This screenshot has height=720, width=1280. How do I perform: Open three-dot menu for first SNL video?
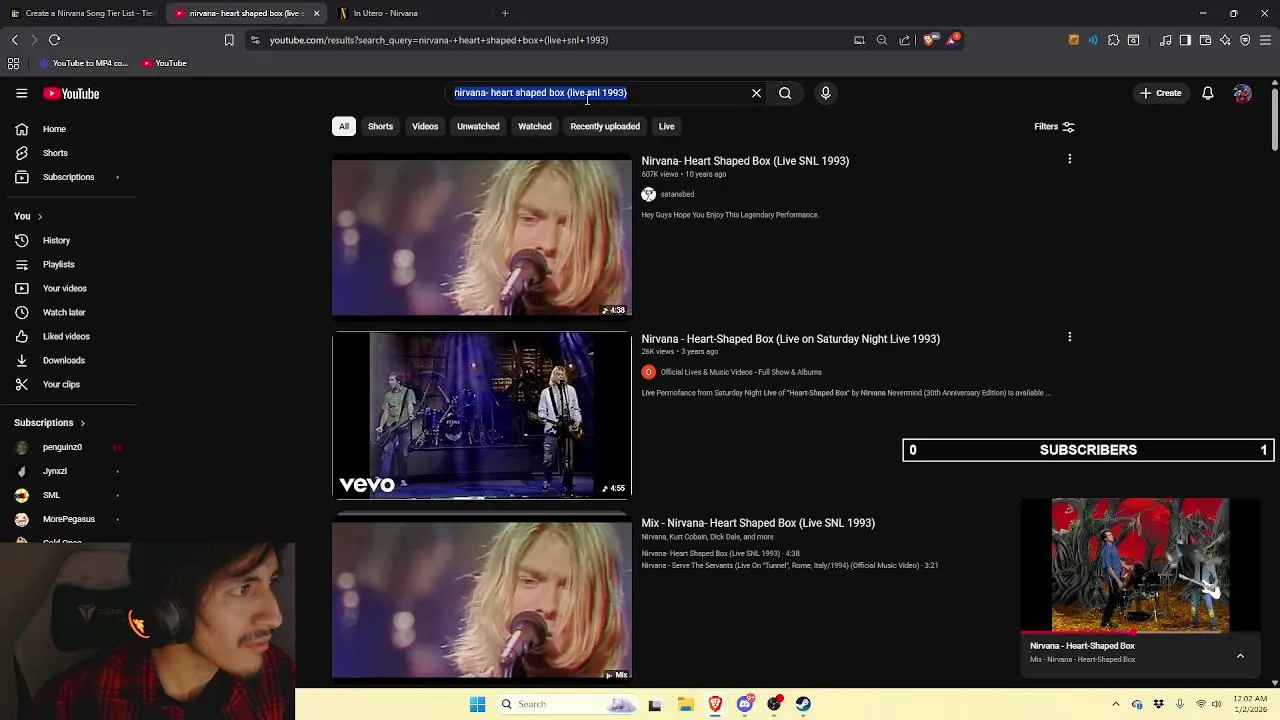point(1069,159)
